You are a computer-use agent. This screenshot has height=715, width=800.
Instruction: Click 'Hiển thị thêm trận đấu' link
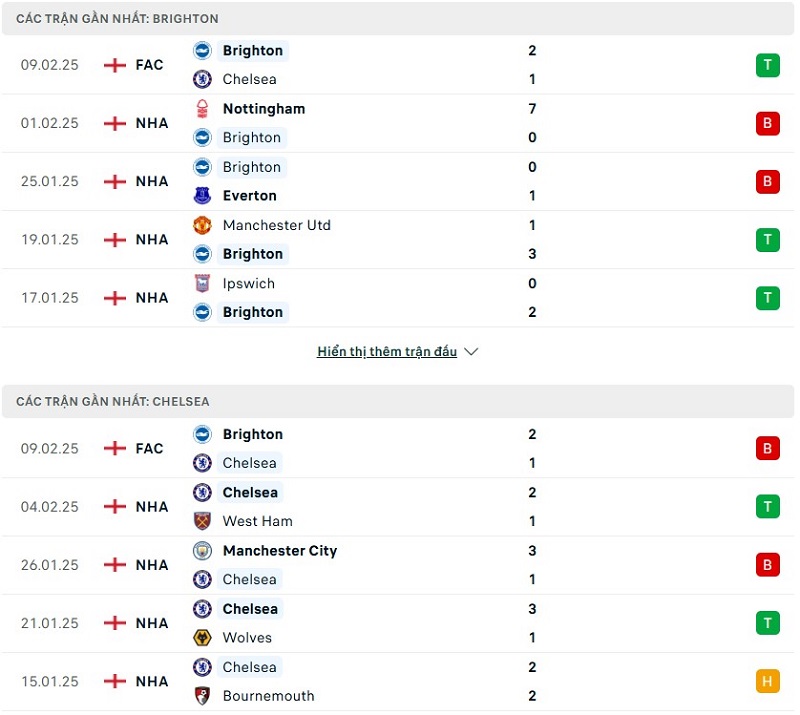(x=387, y=352)
